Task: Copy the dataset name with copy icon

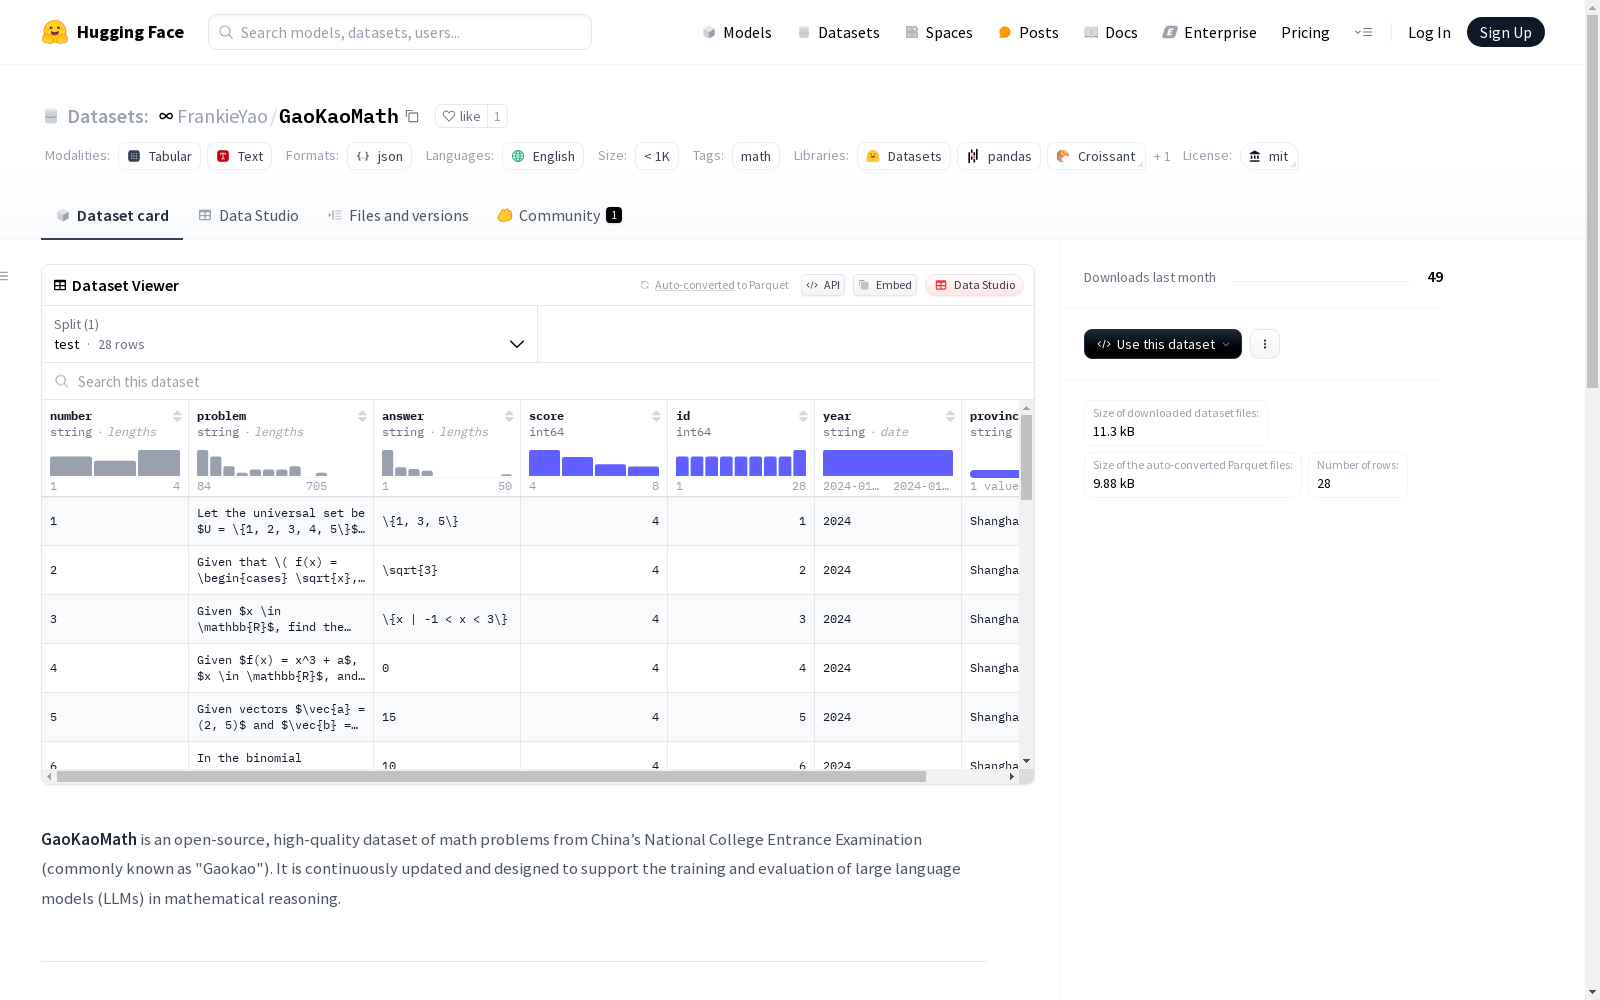Action: pos(412,116)
